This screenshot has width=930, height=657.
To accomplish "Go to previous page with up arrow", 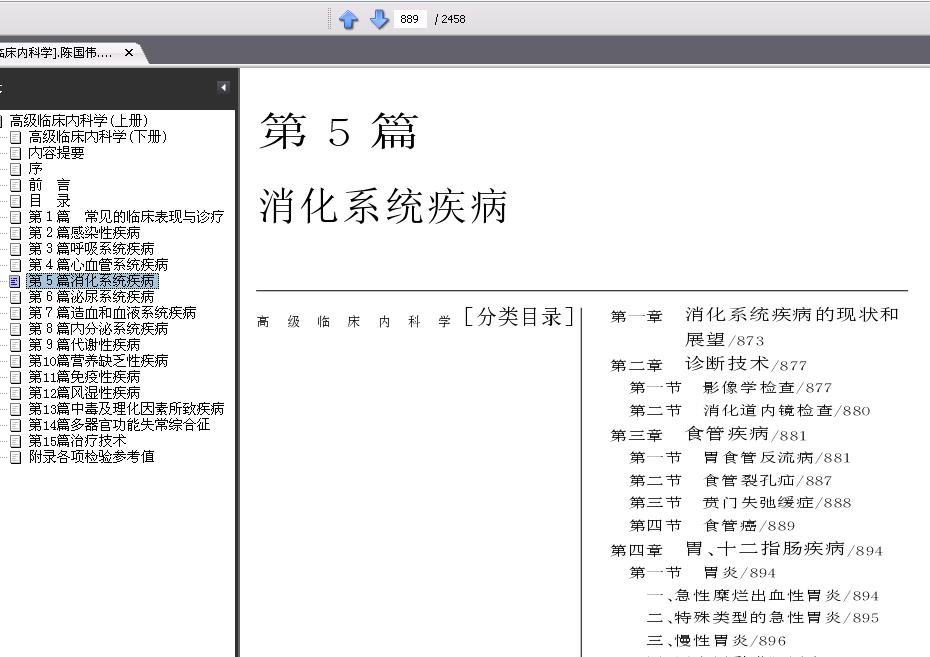I will click(x=348, y=20).
